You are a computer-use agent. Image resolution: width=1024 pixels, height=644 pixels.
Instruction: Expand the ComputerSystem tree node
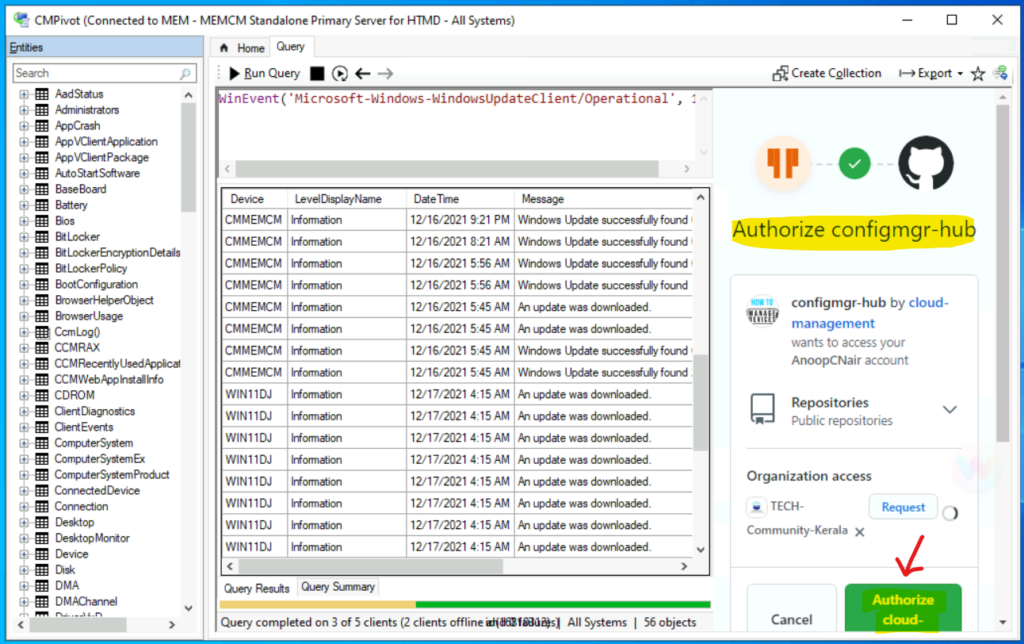point(24,443)
